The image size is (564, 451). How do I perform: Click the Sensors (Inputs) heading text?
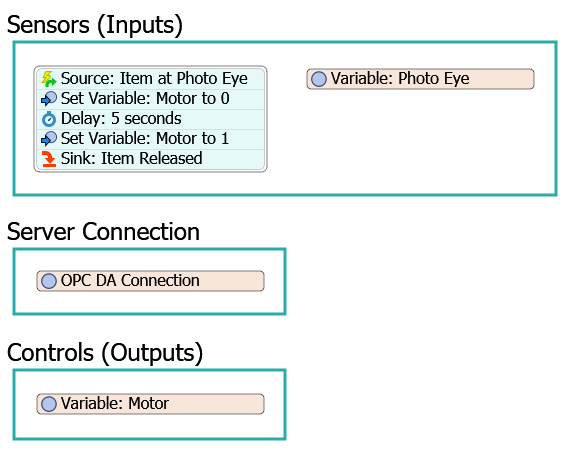coord(95,25)
